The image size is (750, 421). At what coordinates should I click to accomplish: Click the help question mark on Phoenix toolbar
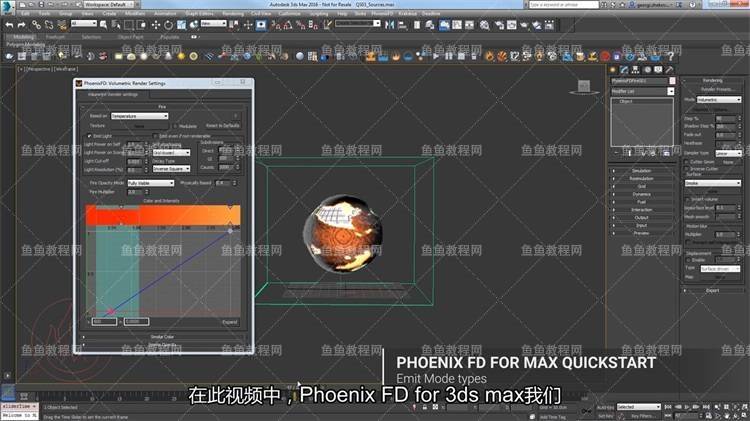pos(671,56)
